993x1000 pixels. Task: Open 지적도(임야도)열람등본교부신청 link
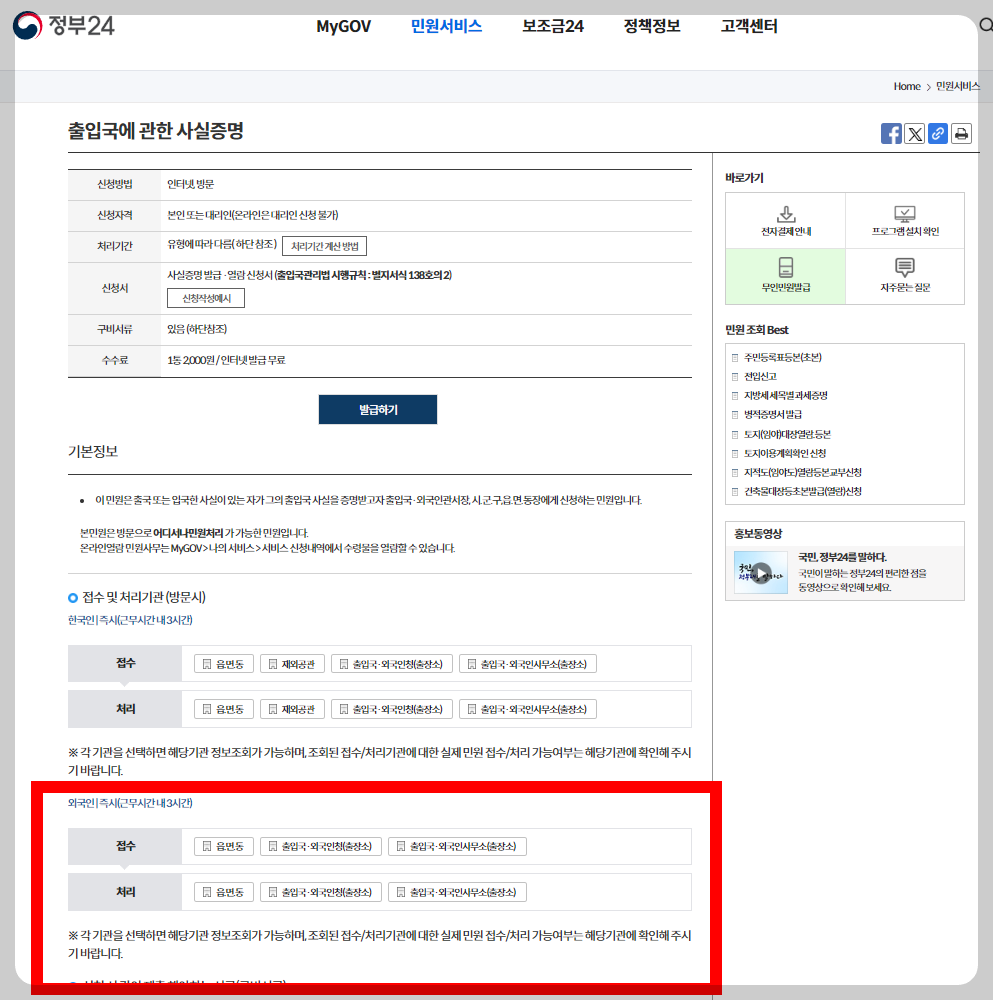click(x=803, y=473)
